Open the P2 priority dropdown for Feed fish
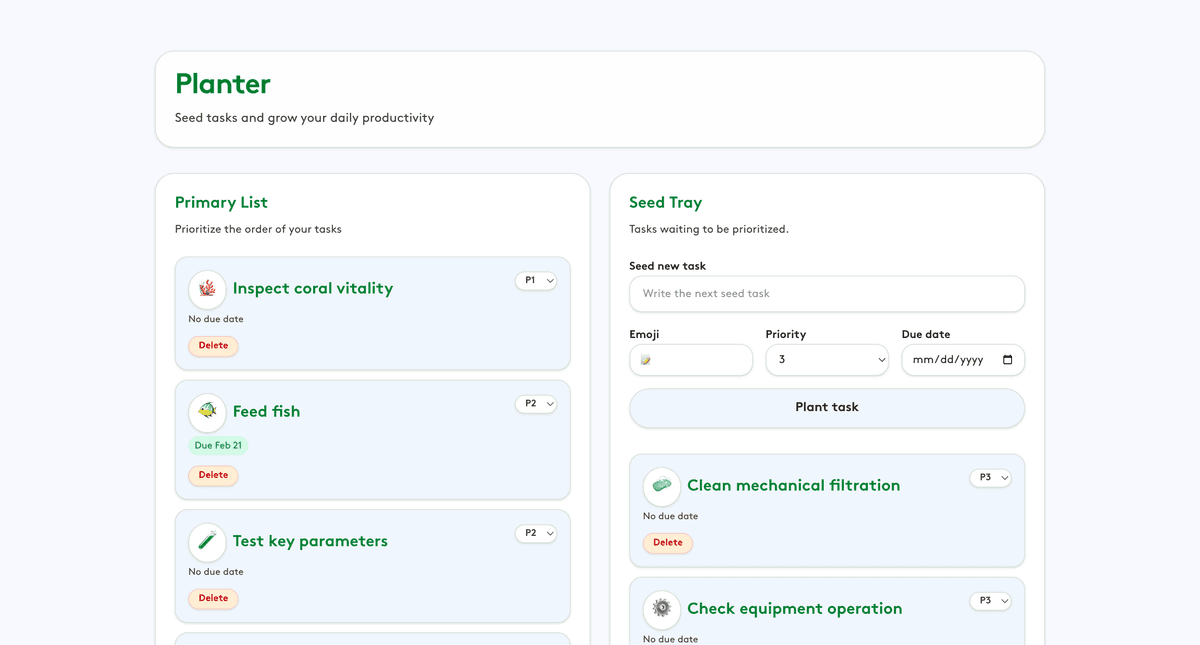Screen dimensions: 1200x645 [536, 404]
